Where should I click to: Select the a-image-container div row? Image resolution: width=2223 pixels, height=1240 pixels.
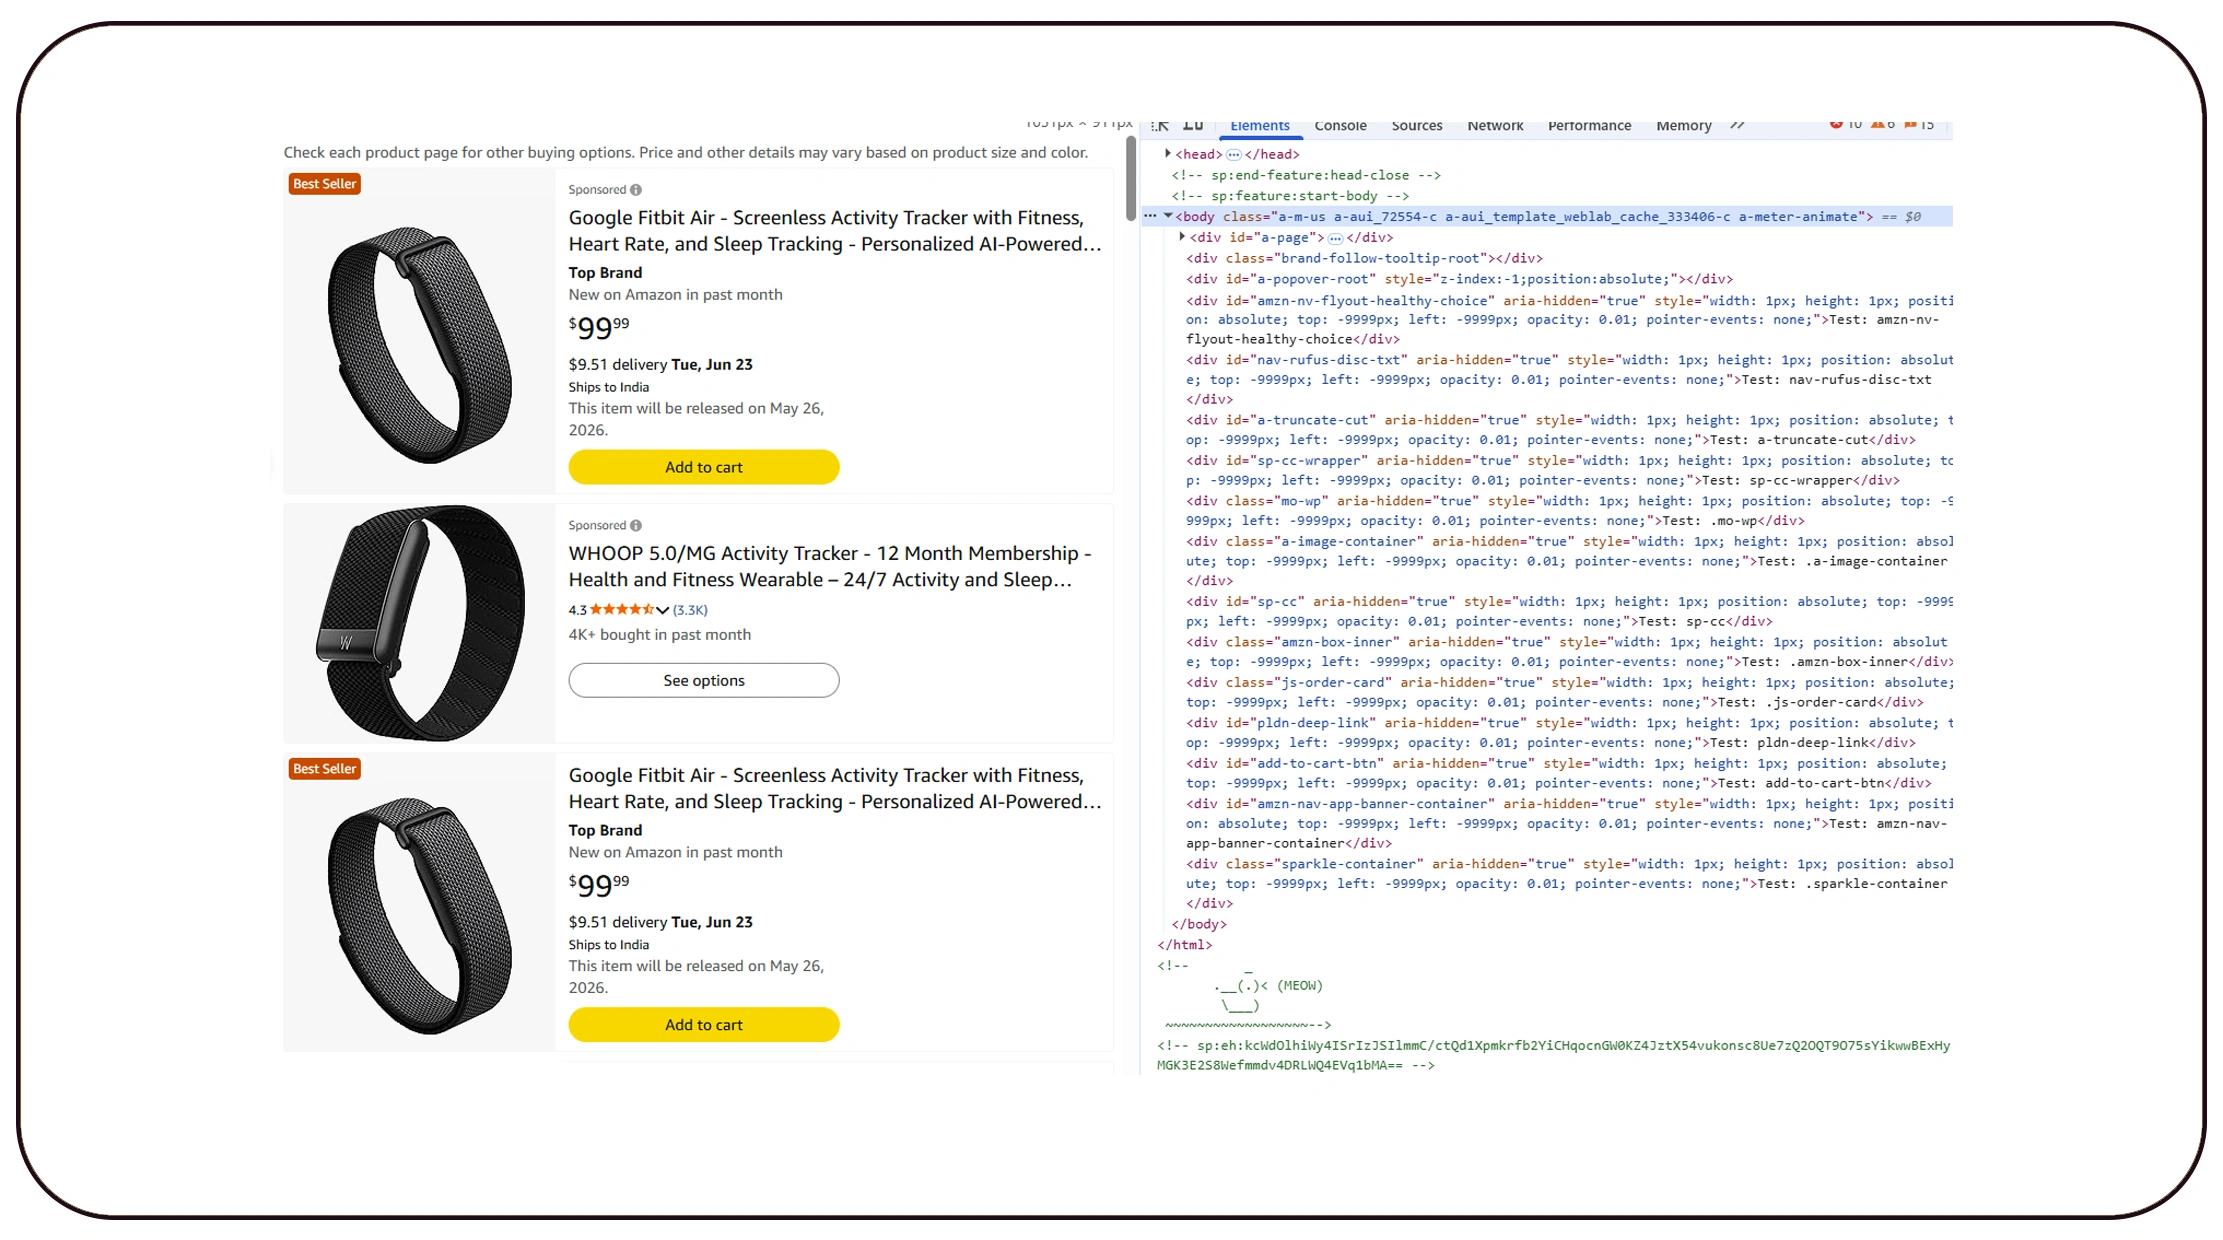pos(1569,561)
